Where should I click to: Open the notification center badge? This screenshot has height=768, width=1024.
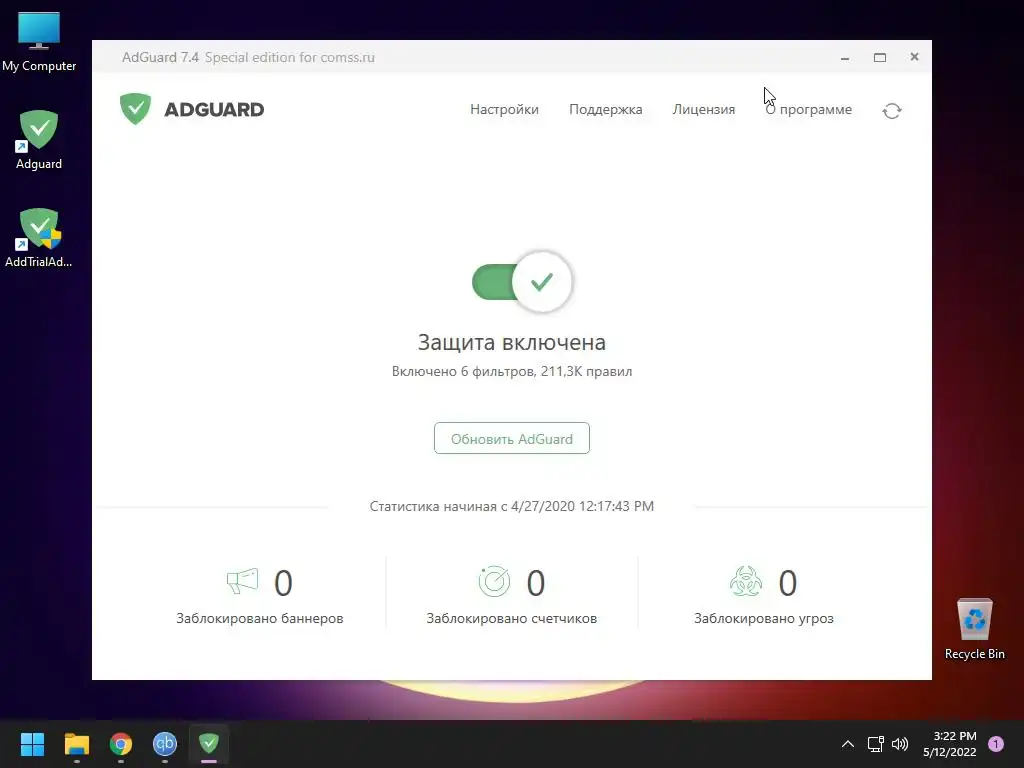[996, 744]
